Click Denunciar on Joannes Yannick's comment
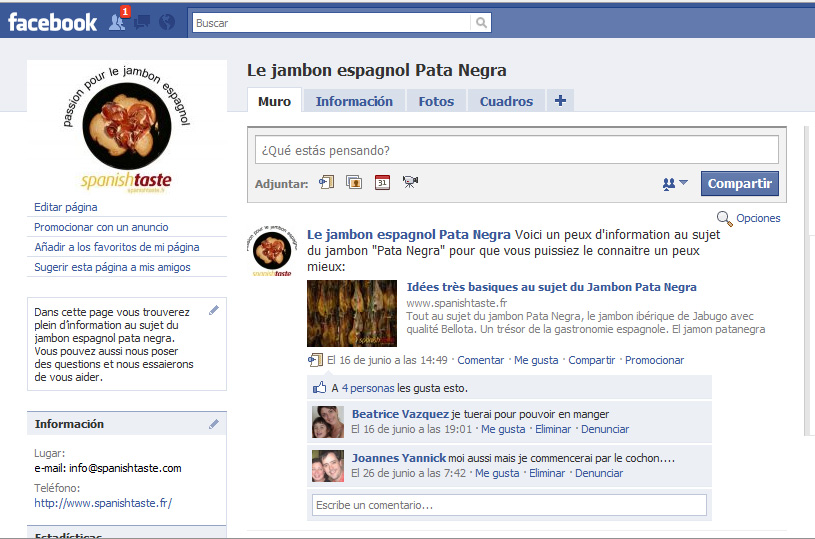The height and width of the screenshot is (539, 815). click(x=599, y=473)
